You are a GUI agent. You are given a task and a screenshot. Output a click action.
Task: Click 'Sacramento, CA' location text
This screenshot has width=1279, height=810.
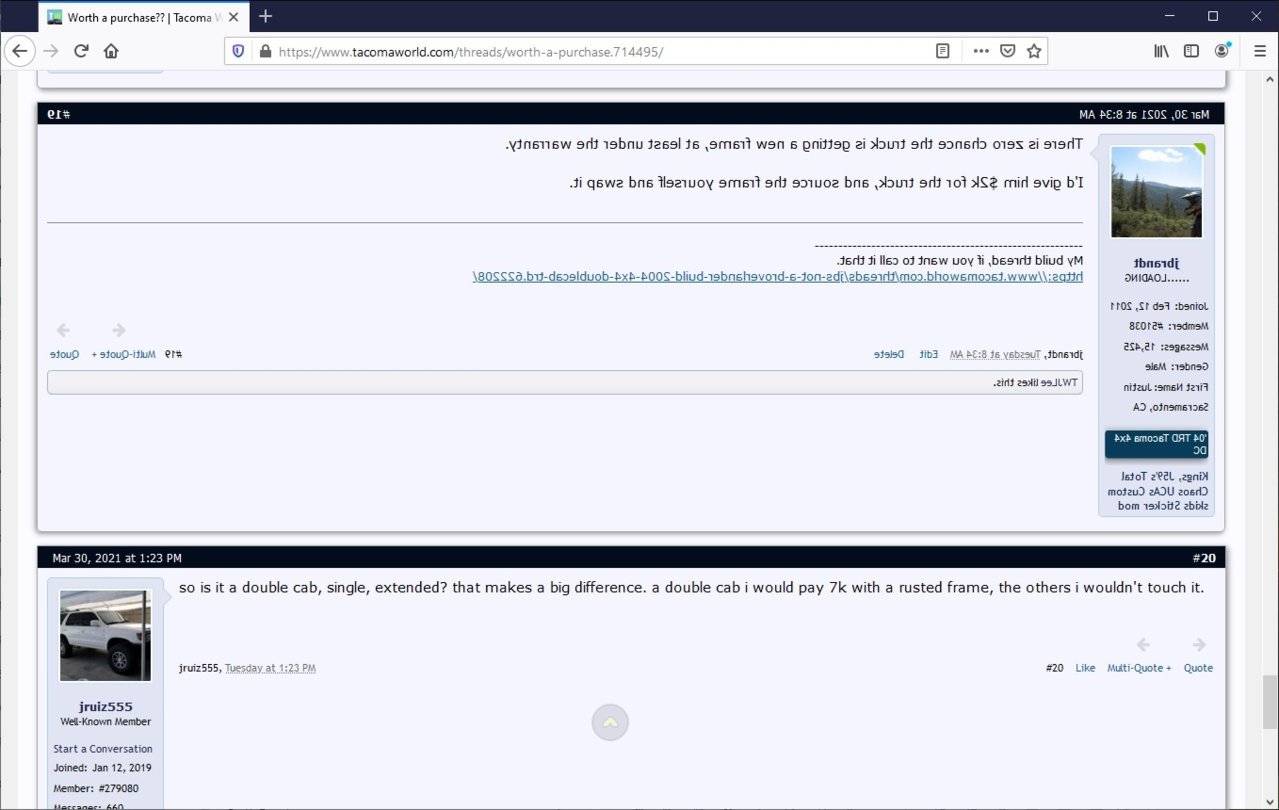(x=1170, y=408)
